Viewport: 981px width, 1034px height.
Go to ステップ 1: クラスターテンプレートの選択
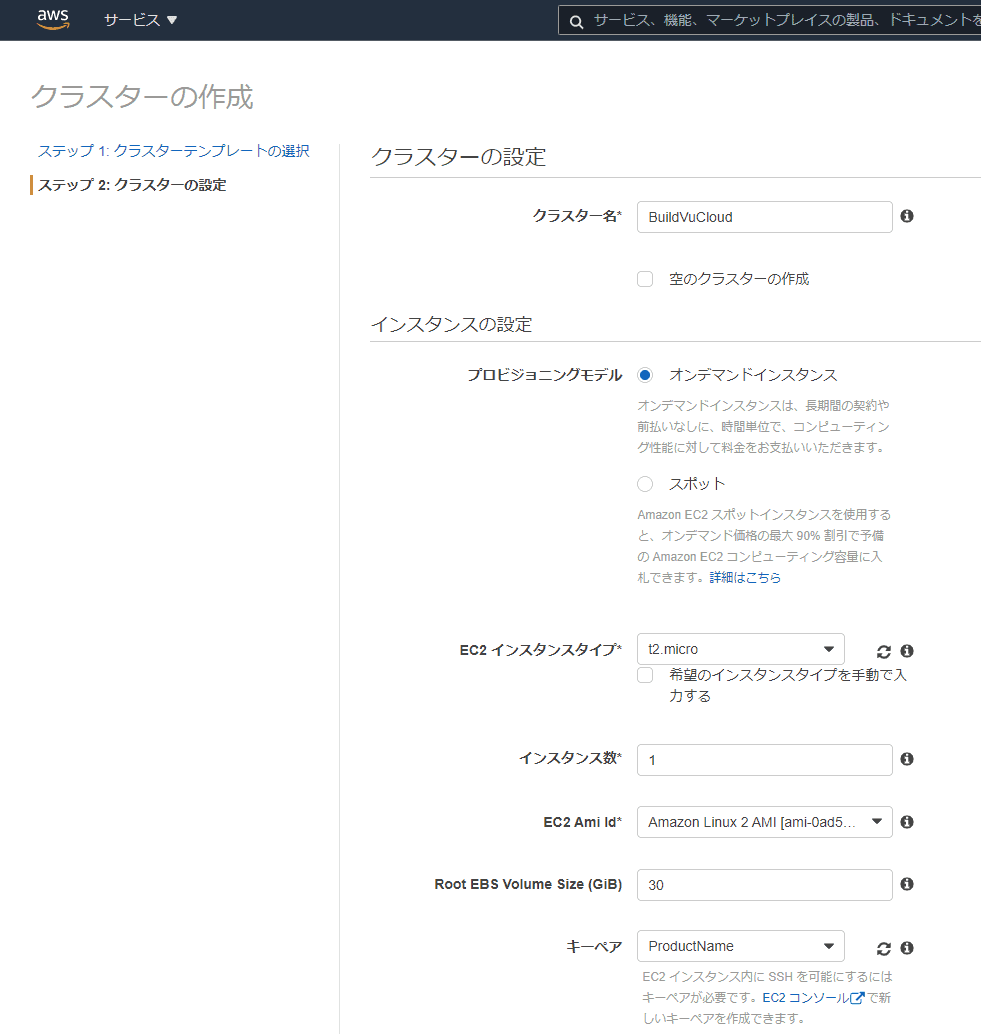tap(173, 151)
